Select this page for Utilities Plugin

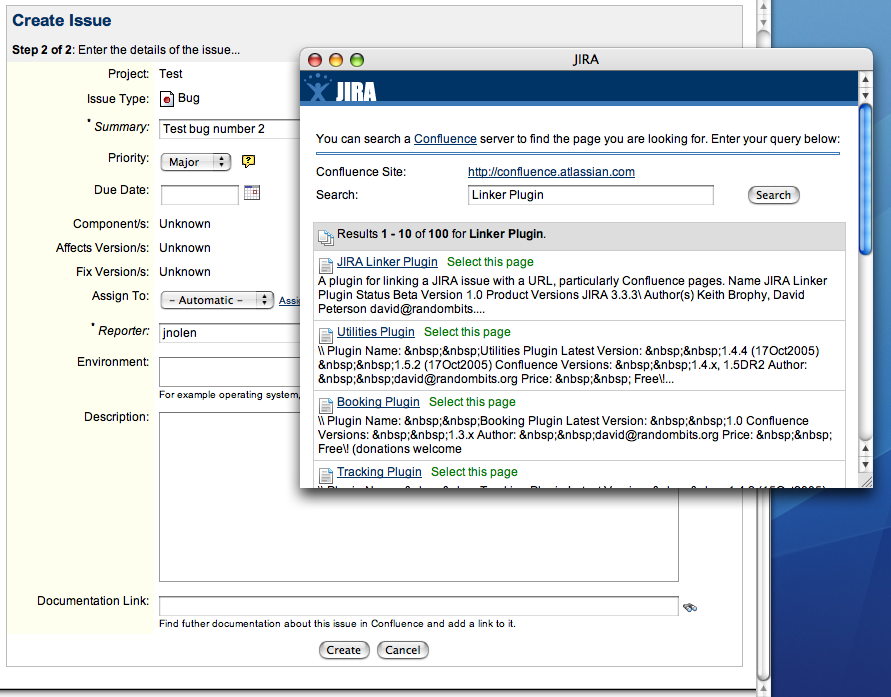coord(467,332)
